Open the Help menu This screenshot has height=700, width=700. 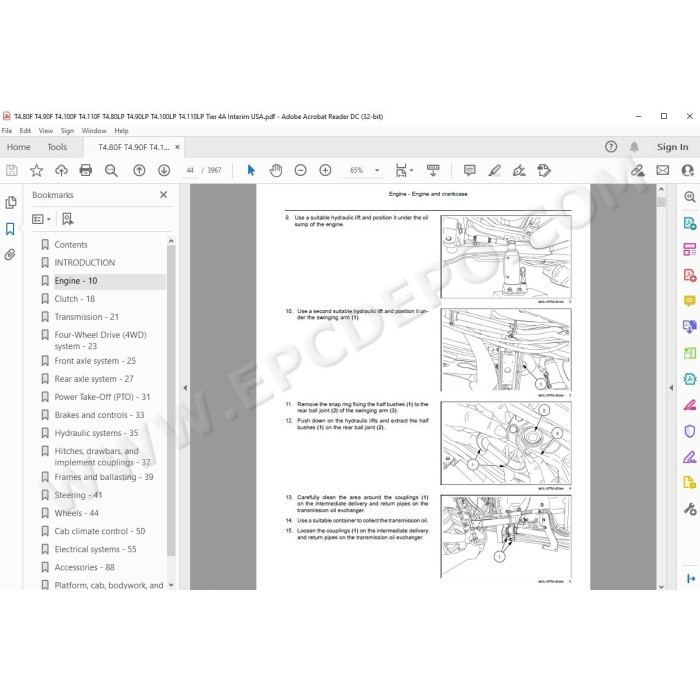pyautogui.click(x=121, y=131)
